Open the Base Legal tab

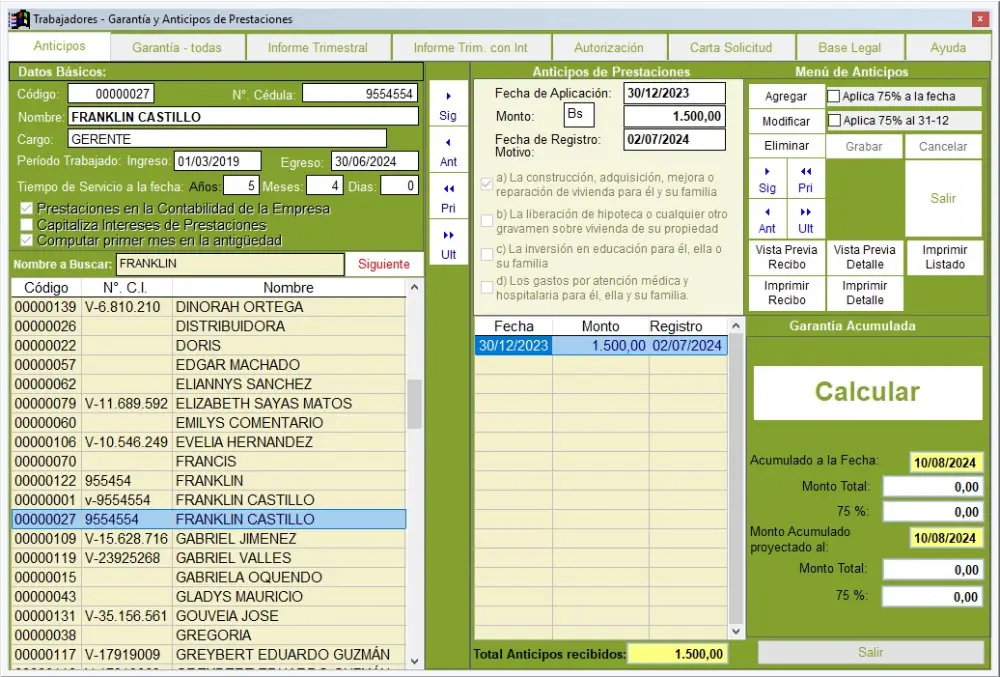pyautogui.click(x=850, y=47)
